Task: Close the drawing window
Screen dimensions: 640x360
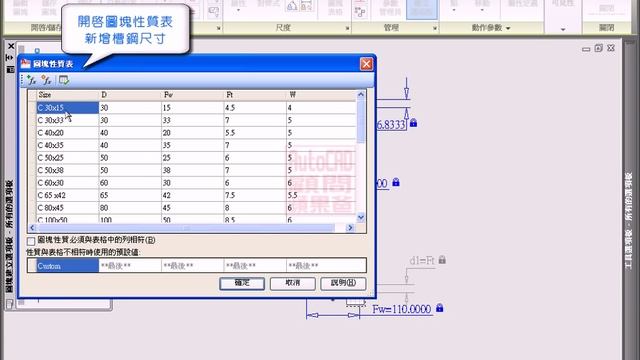Action: pos(611,48)
